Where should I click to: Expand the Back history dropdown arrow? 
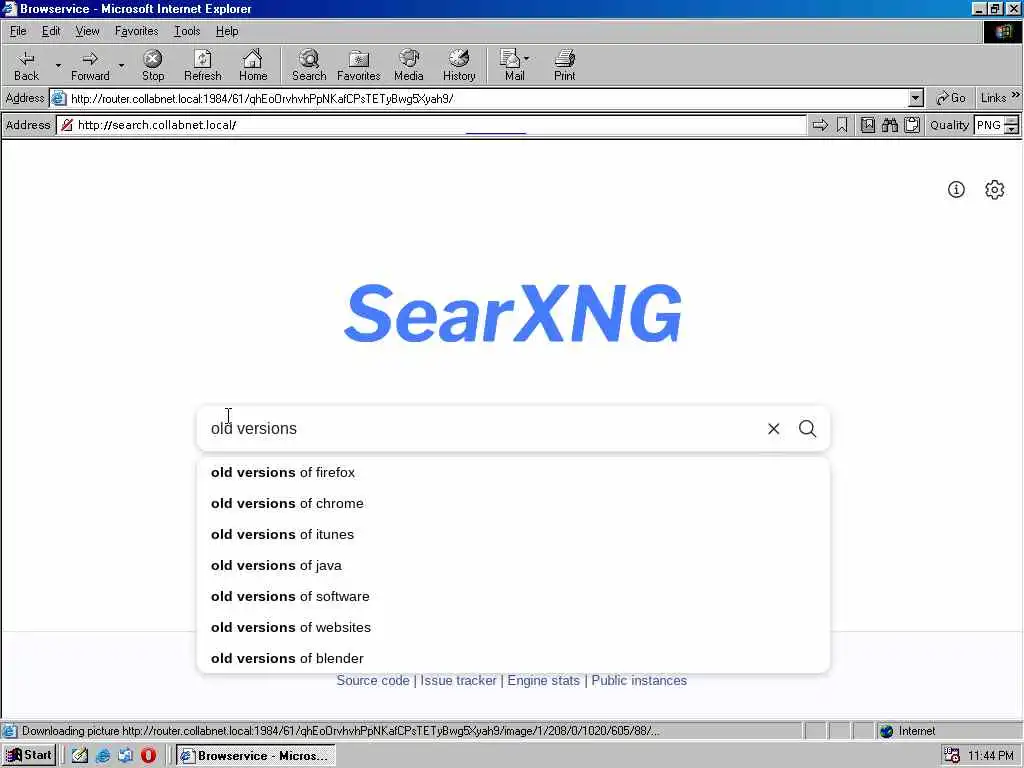pos(58,65)
